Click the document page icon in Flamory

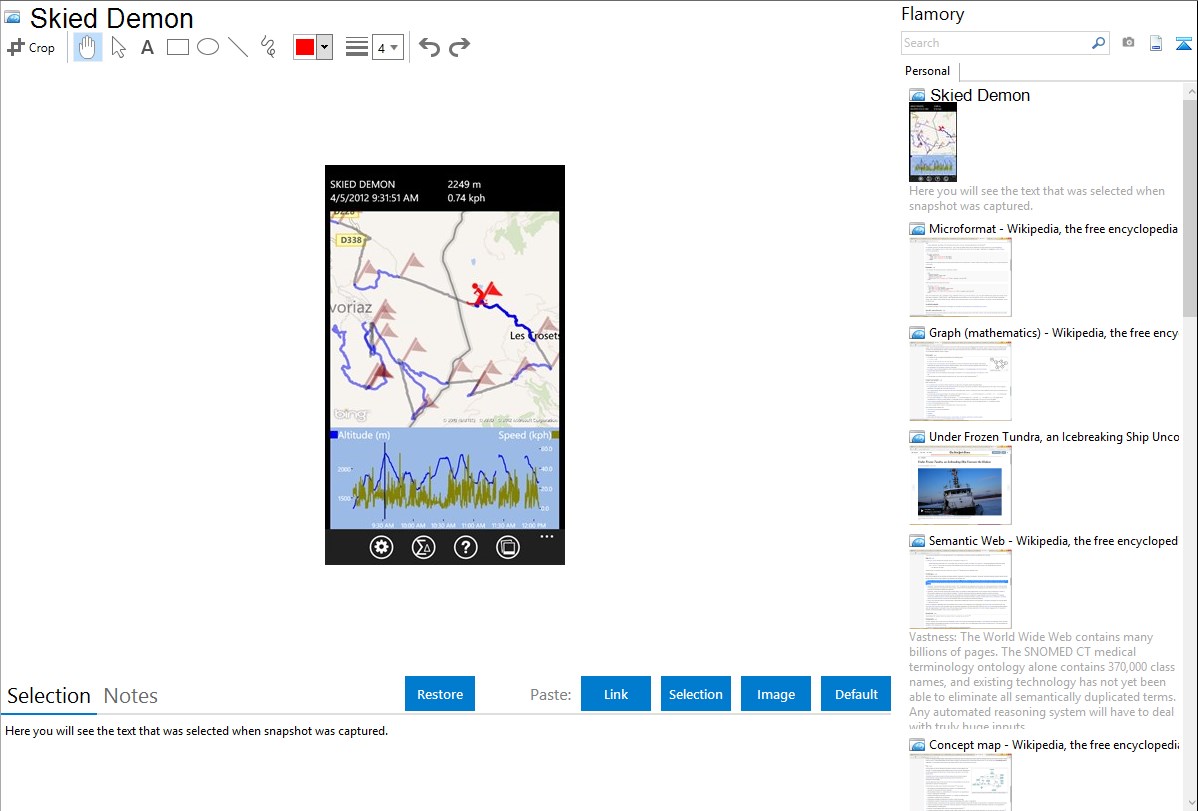1156,43
